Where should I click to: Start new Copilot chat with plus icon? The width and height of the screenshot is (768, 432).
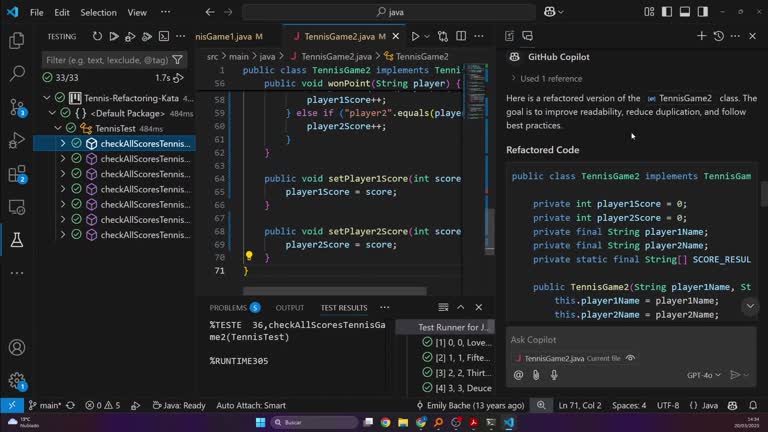tap(701, 36)
